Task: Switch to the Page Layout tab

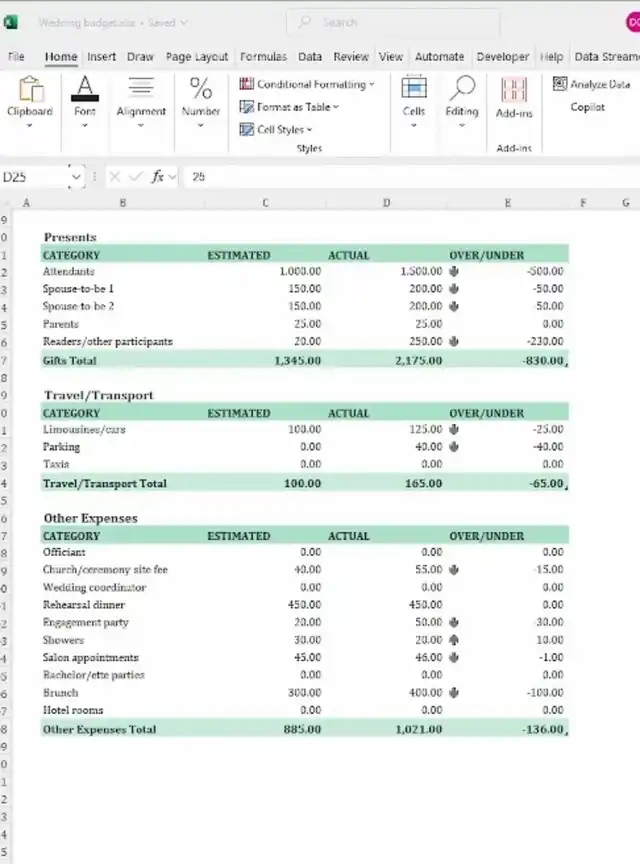Action: [x=197, y=57]
